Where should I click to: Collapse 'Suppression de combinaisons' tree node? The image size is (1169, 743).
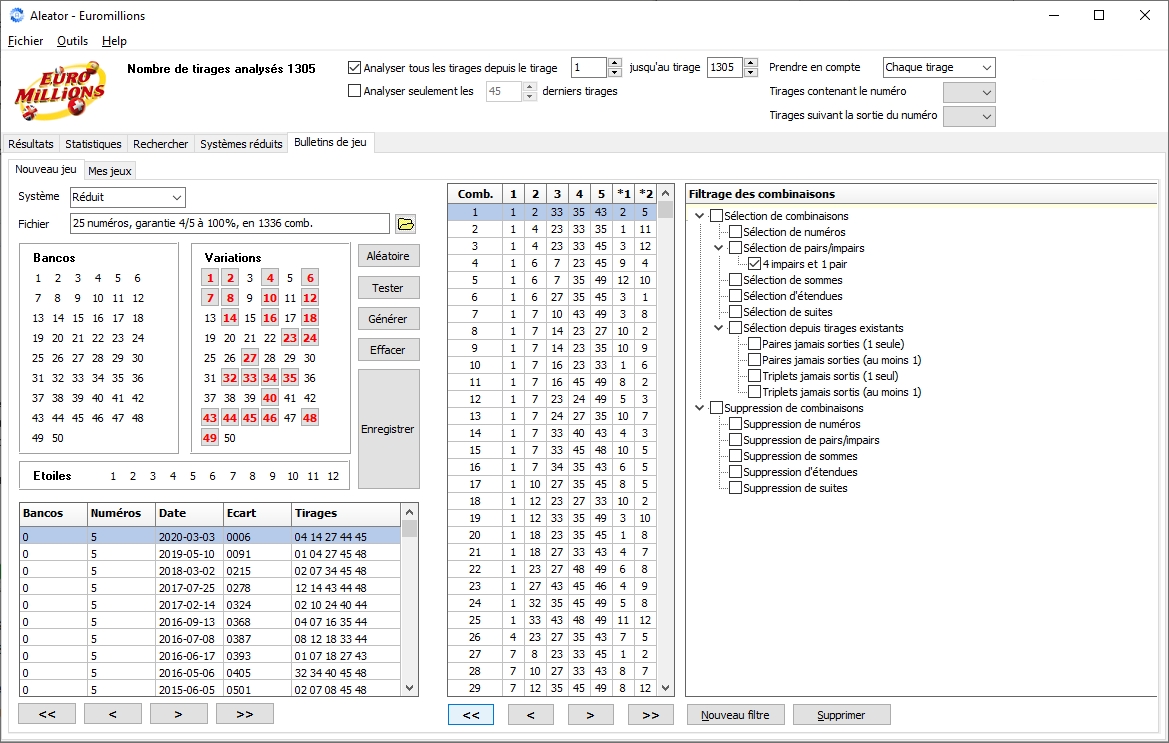point(699,408)
